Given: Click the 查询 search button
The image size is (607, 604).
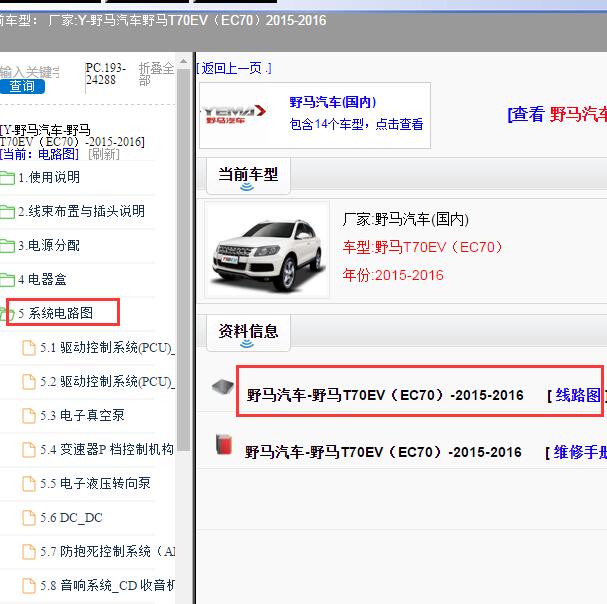Looking at the screenshot, I should pyautogui.click(x=22, y=86).
